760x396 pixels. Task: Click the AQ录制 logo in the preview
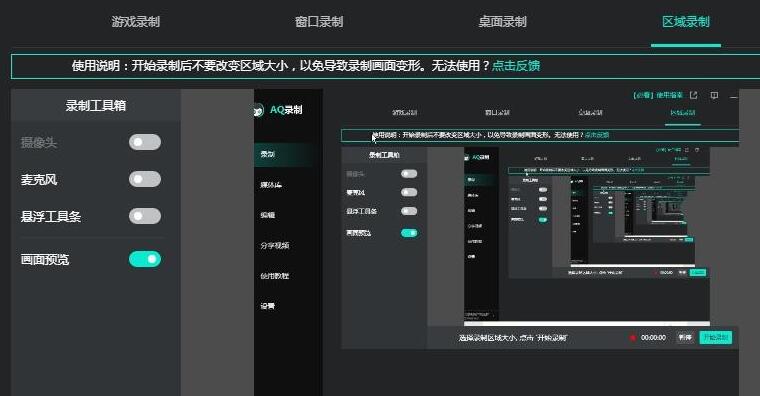tap(279, 110)
